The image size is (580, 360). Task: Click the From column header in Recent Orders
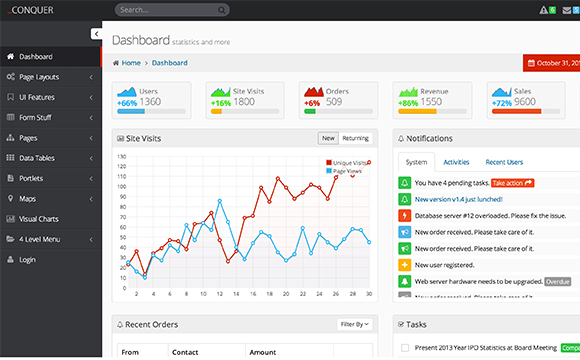pos(130,352)
